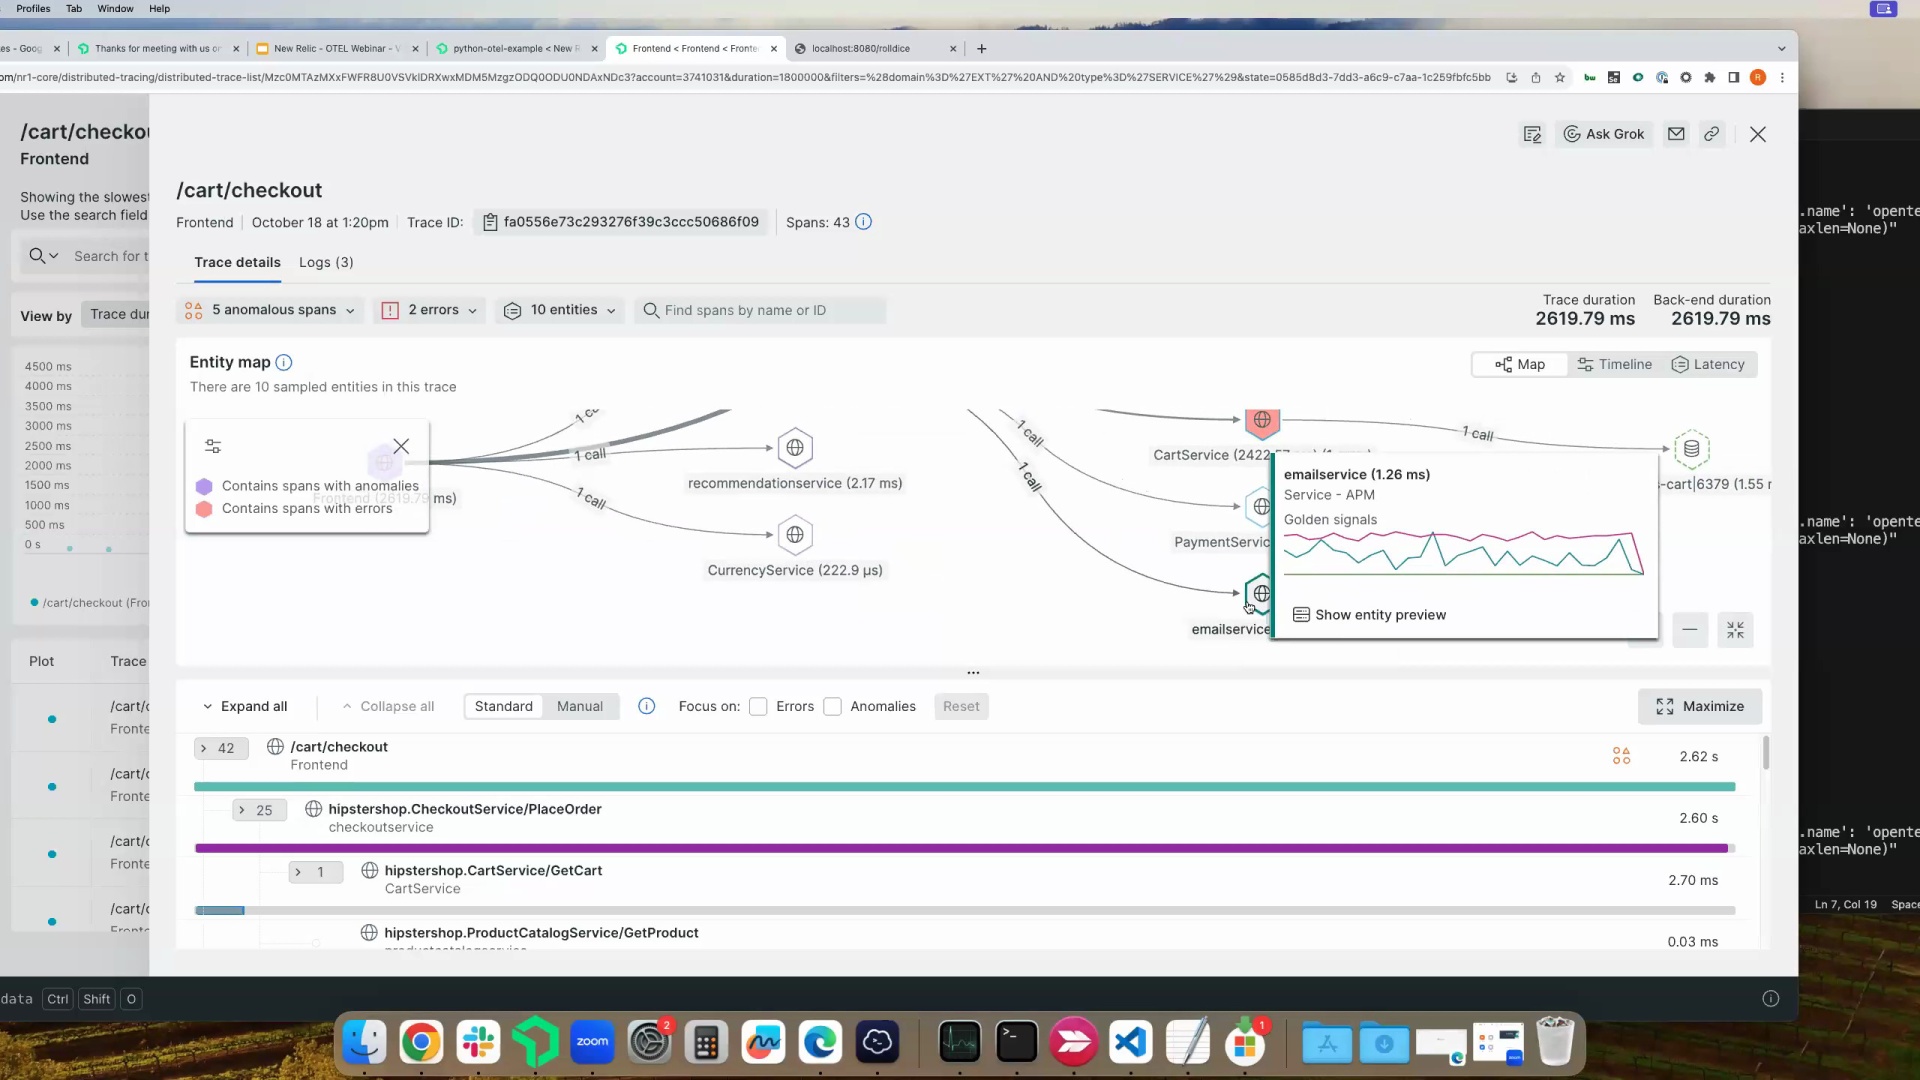The width and height of the screenshot is (1920, 1080).
Task: Click the Maximize waterfall button
Action: 1700,706
